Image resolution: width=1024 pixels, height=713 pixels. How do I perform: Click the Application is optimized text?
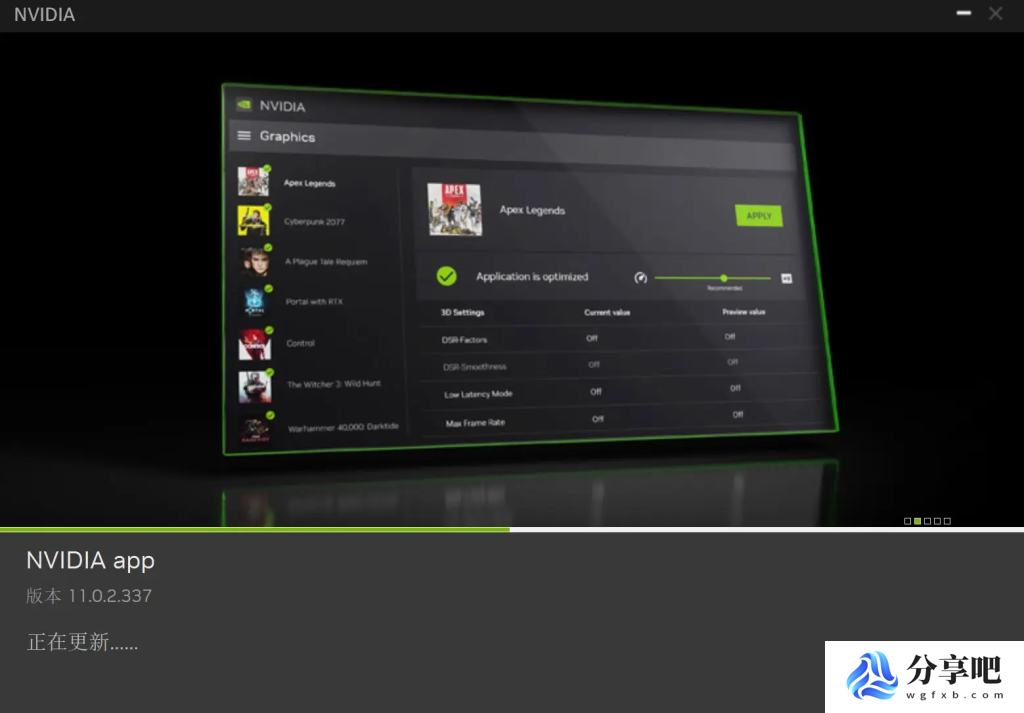coord(532,276)
